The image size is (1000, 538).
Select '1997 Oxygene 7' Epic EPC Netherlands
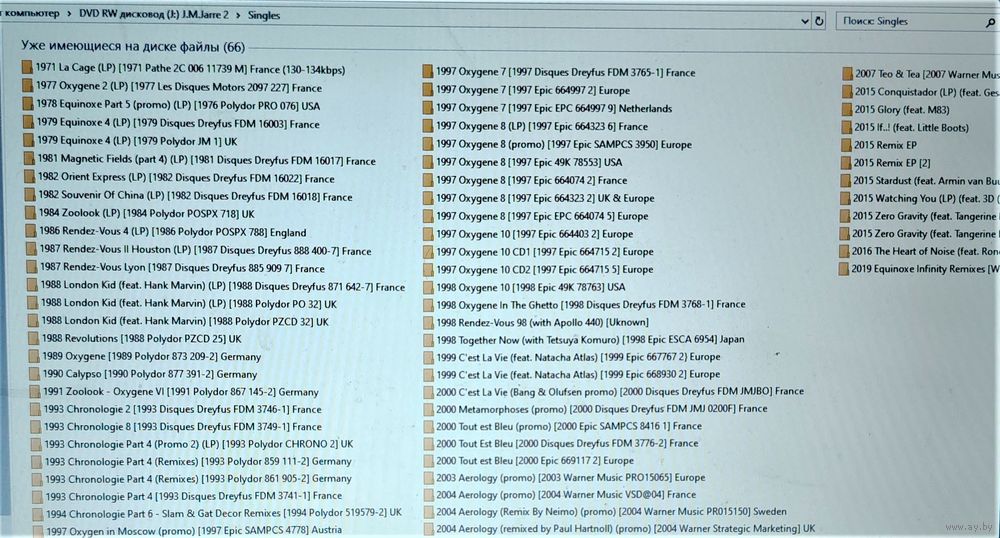pyautogui.click(x=554, y=108)
